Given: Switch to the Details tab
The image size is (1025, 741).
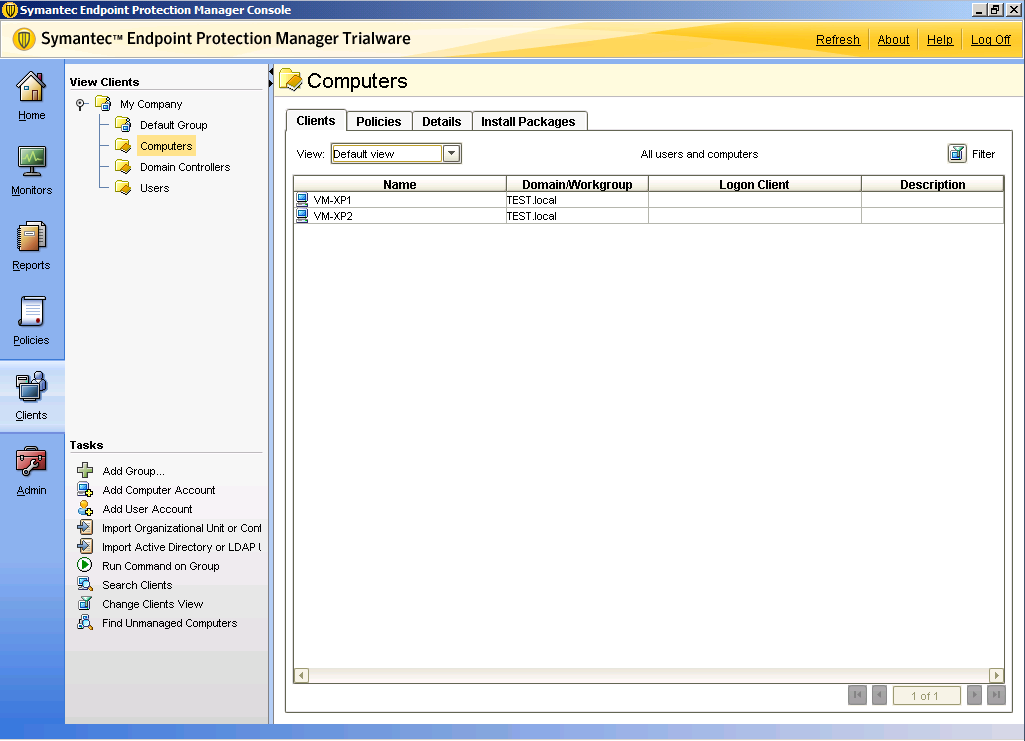Looking at the screenshot, I should coord(442,122).
